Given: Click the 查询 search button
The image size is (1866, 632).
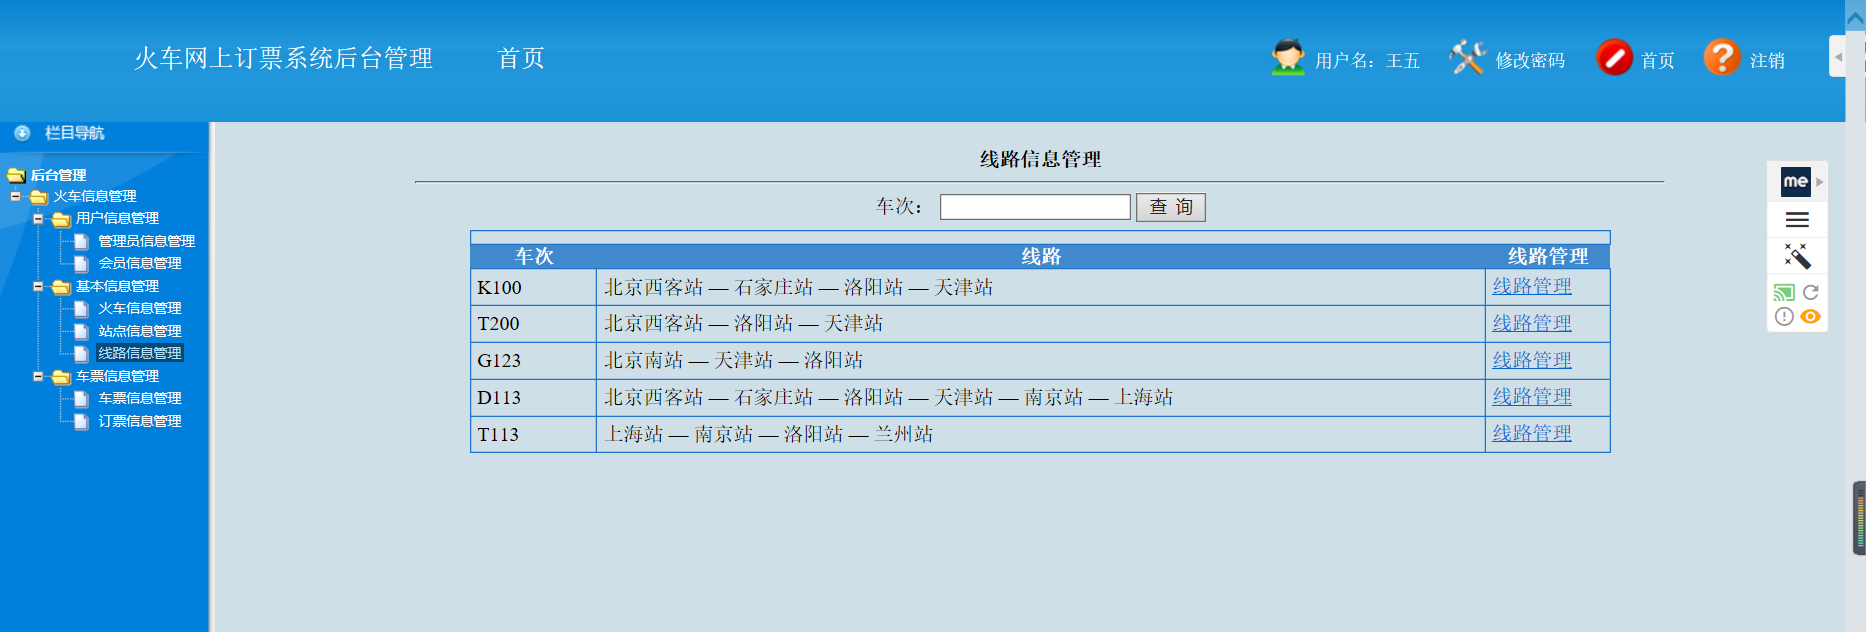Looking at the screenshot, I should click(x=1171, y=207).
